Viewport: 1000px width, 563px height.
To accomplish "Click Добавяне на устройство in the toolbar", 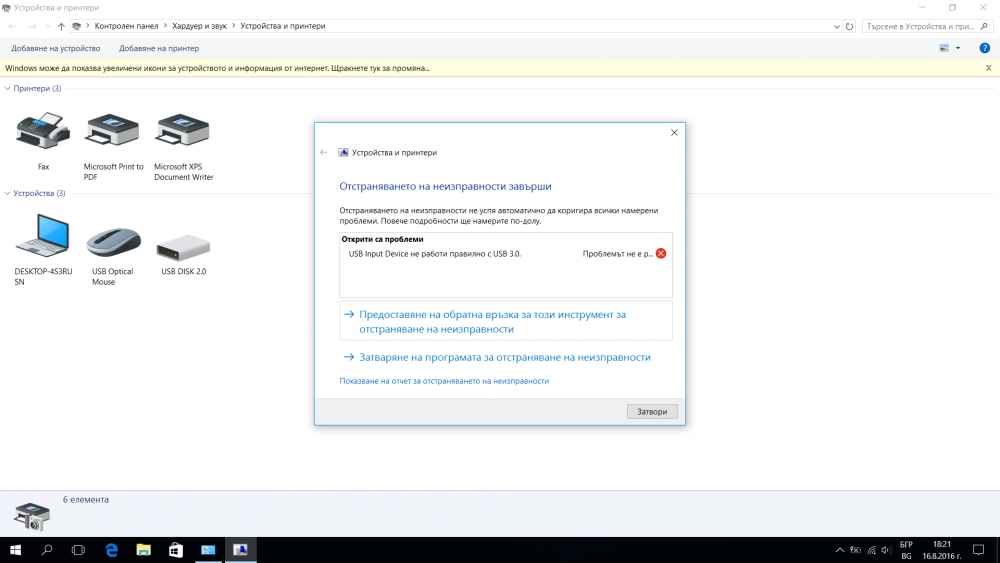I will [55, 48].
